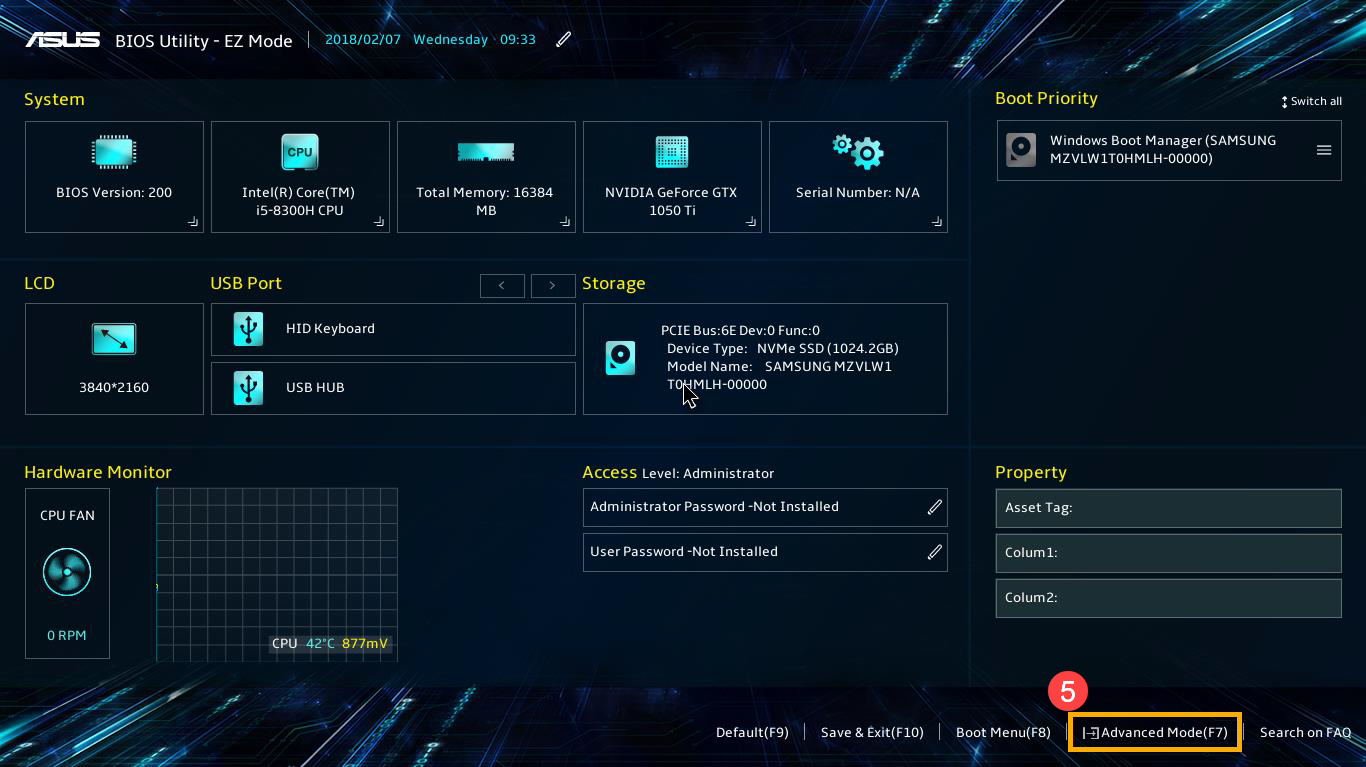Click User Password -Not Installed row
This screenshot has width=1366, height=767.
tap(765, 552)
